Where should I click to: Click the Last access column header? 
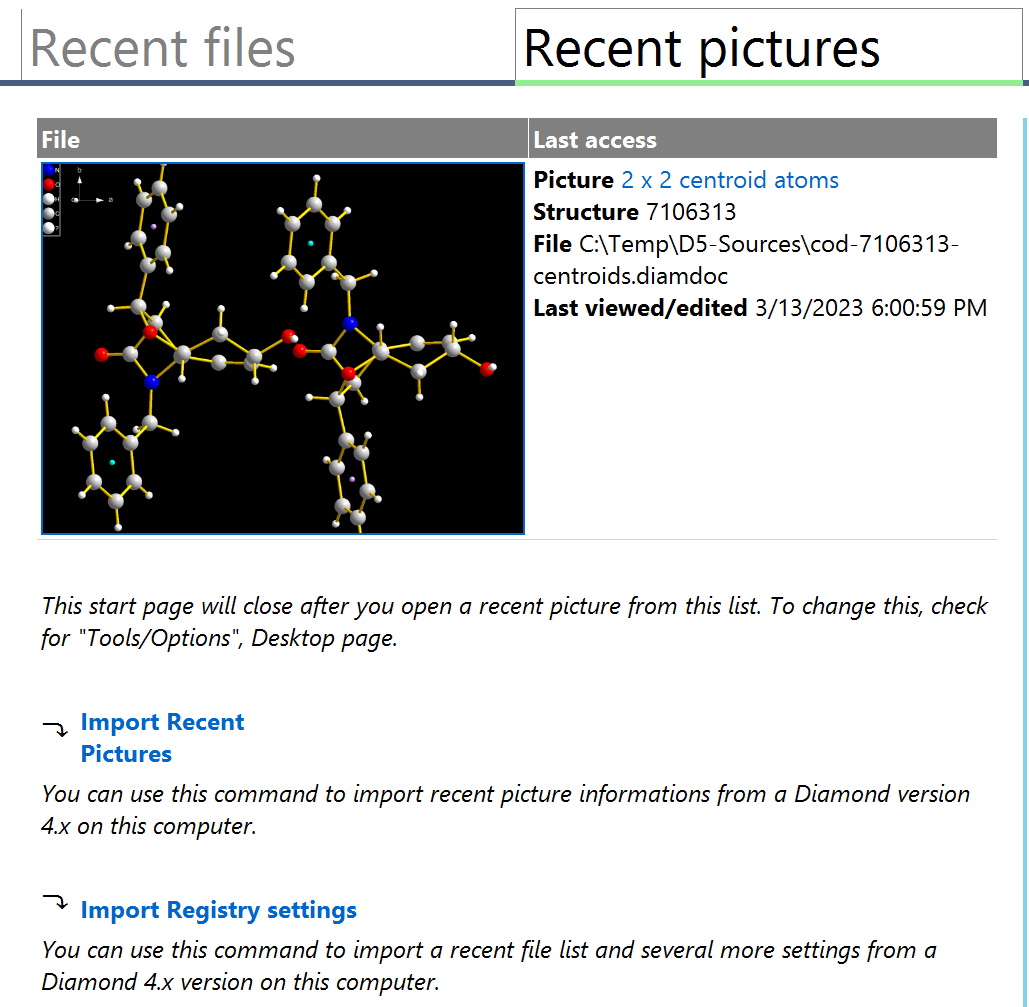click(x=596, y=139)
